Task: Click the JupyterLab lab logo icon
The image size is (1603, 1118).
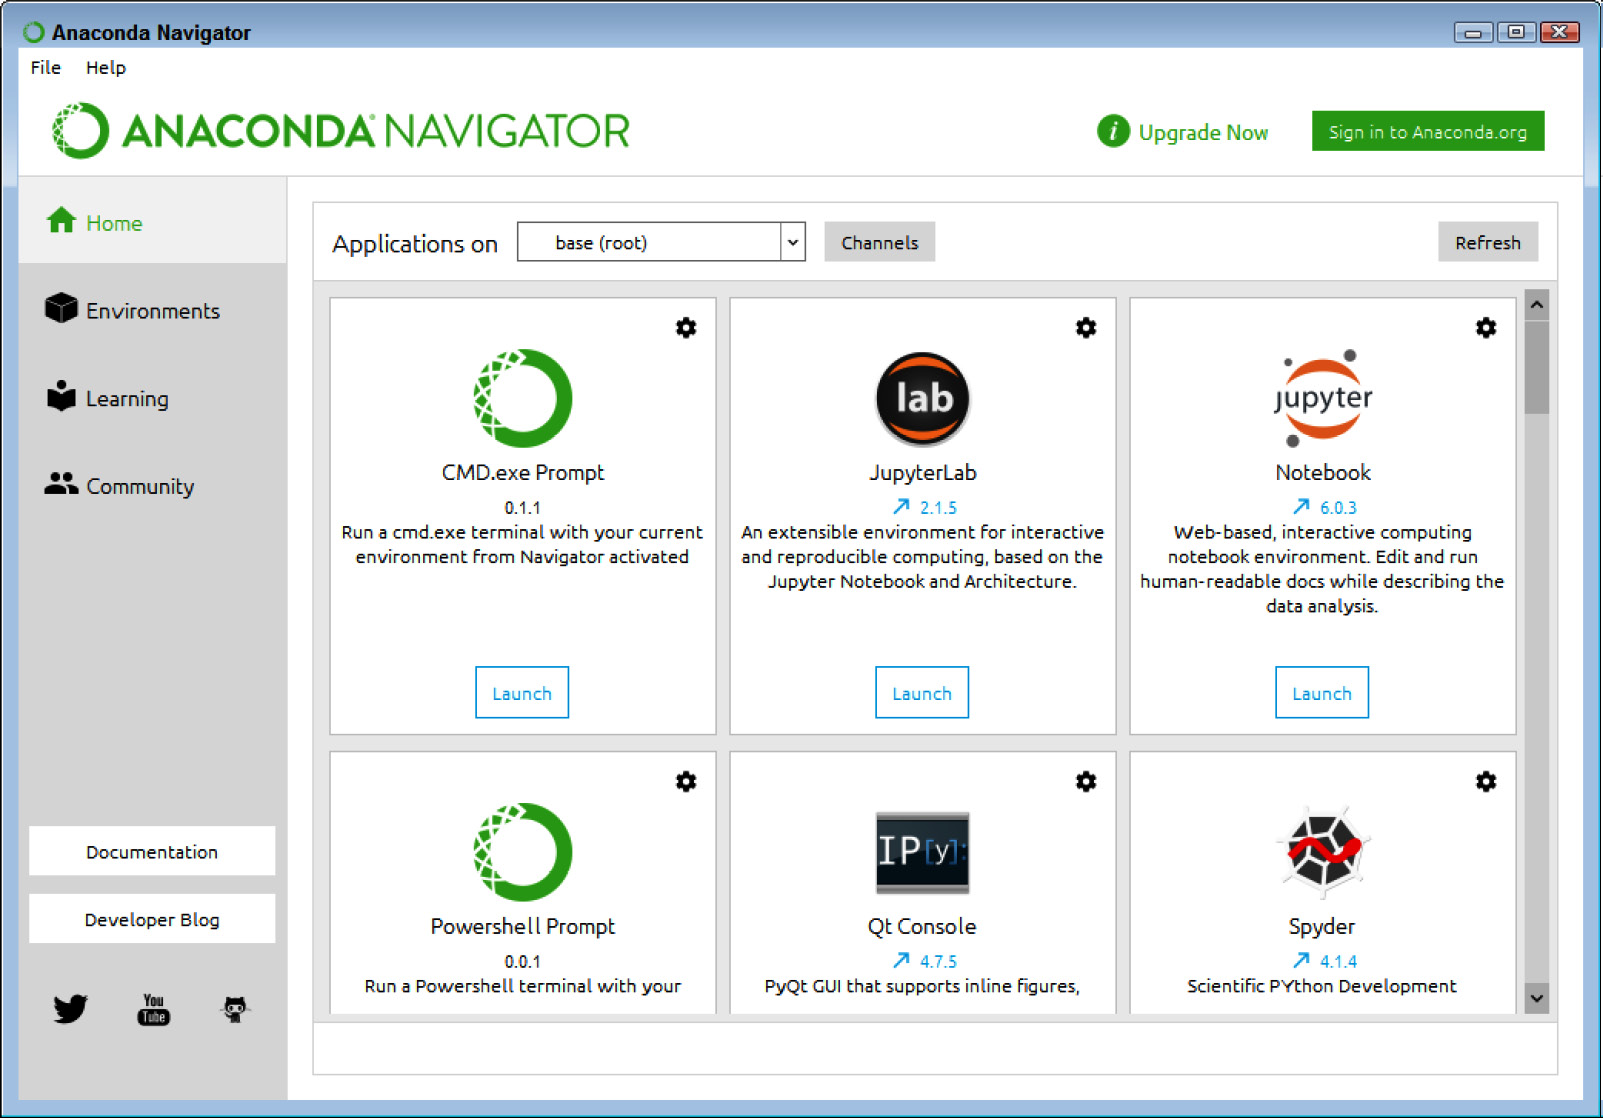Action: [922, 398]
